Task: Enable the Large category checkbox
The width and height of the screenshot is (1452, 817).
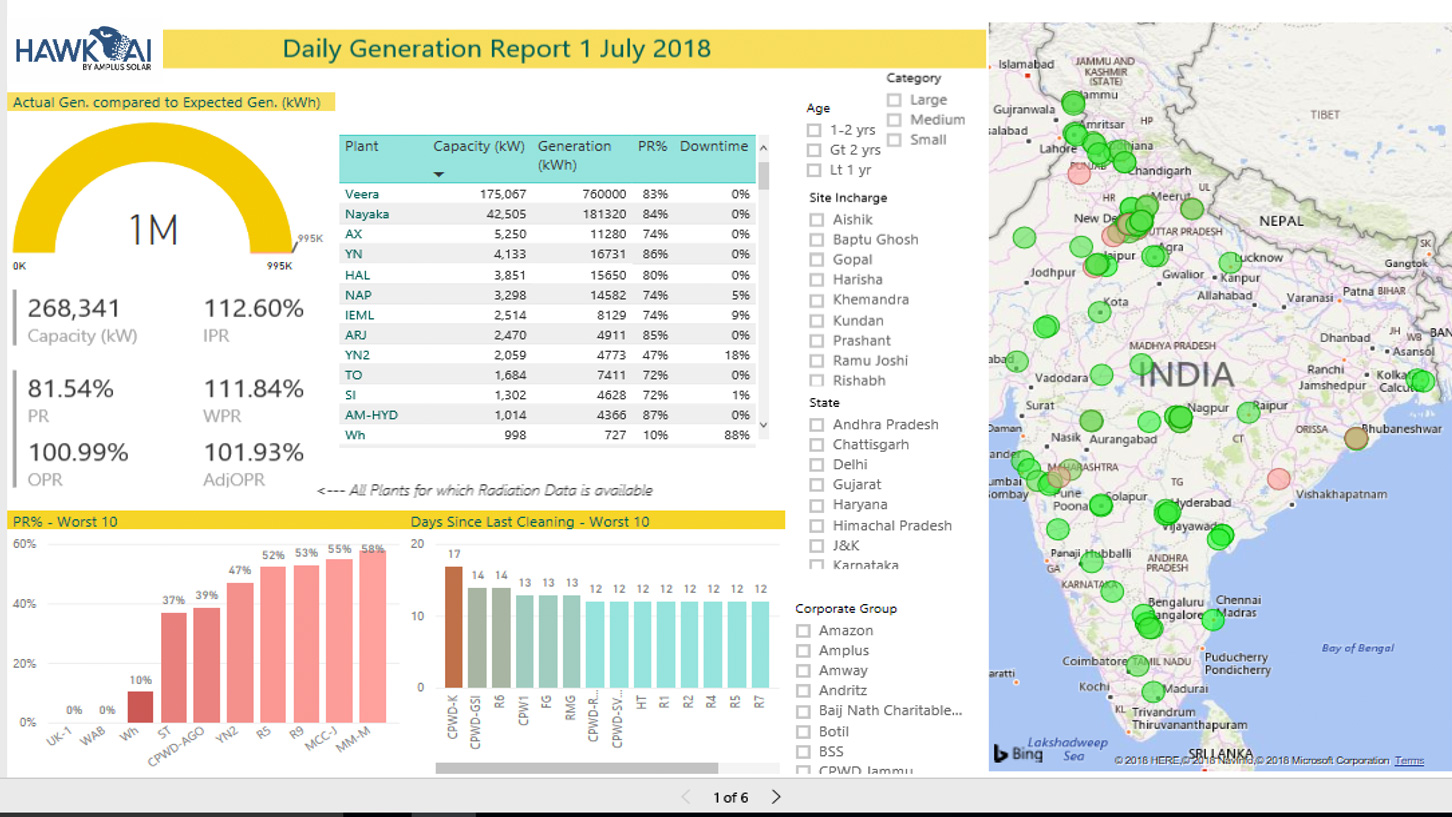Action: click(x=894, y=100)
